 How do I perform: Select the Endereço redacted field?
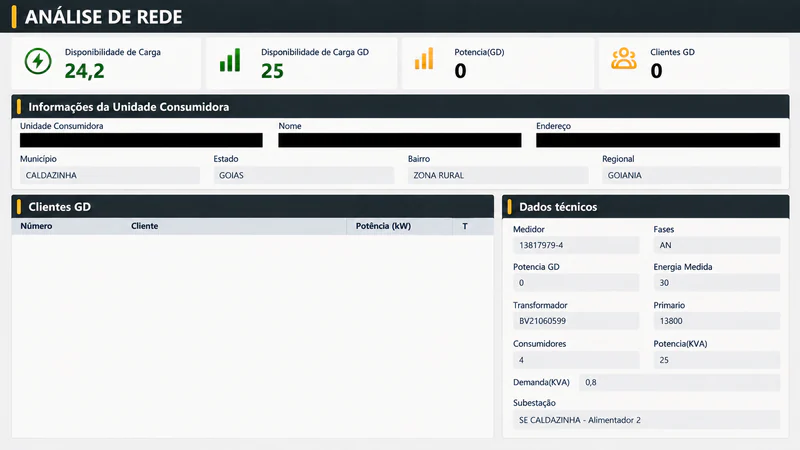click(658, 140)
